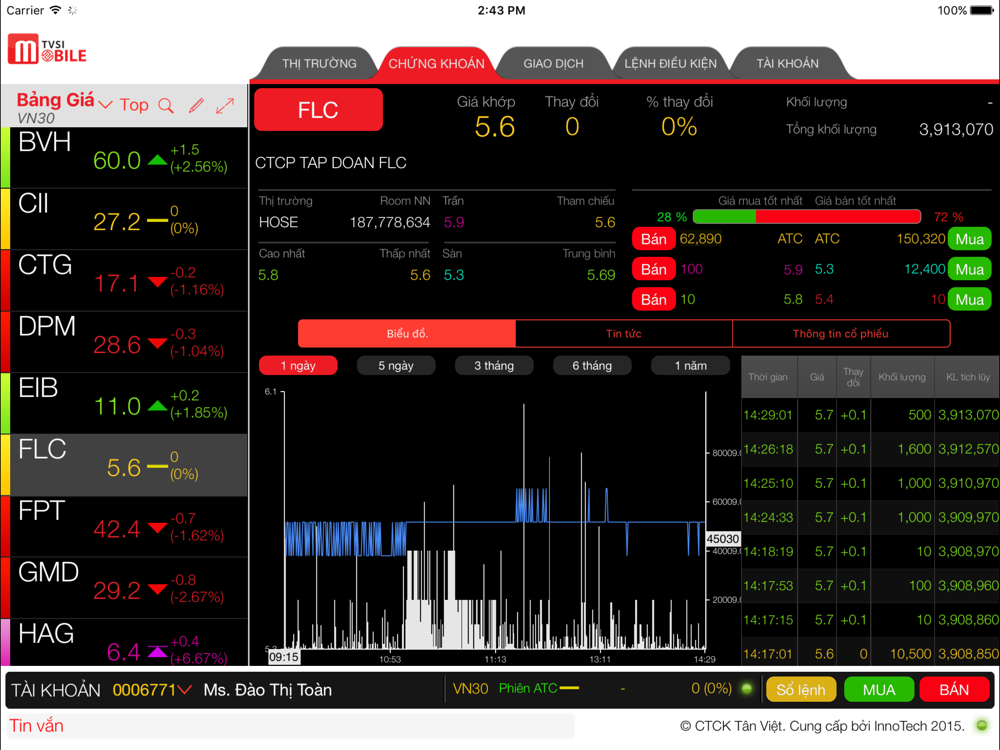Switch to the Tin tức section

(x=624, y=334)
